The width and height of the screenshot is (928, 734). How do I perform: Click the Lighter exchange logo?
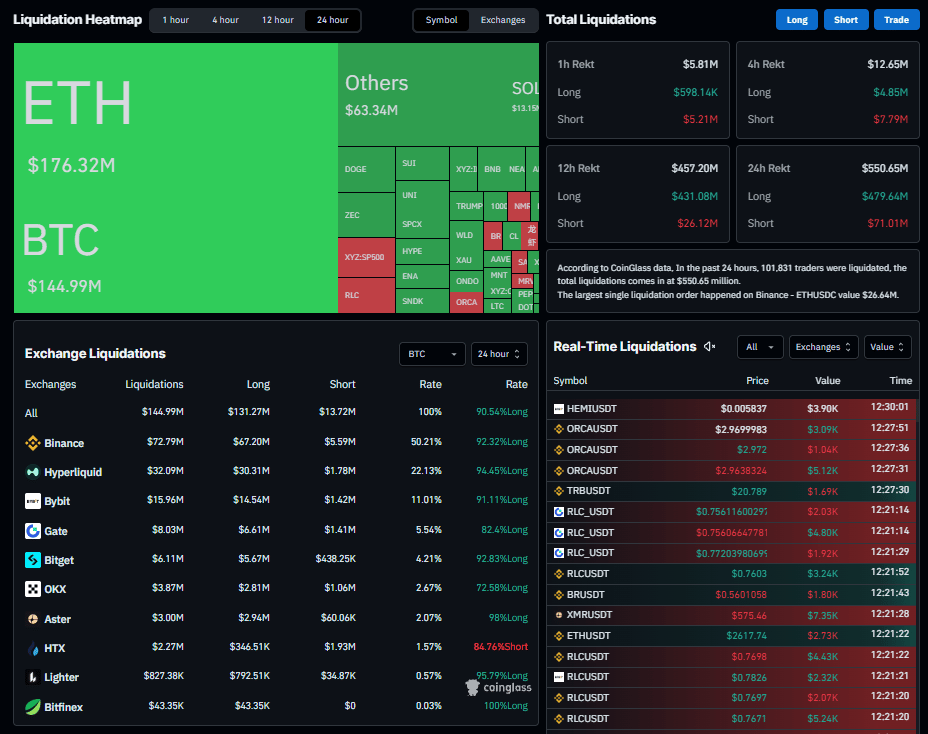33,677
